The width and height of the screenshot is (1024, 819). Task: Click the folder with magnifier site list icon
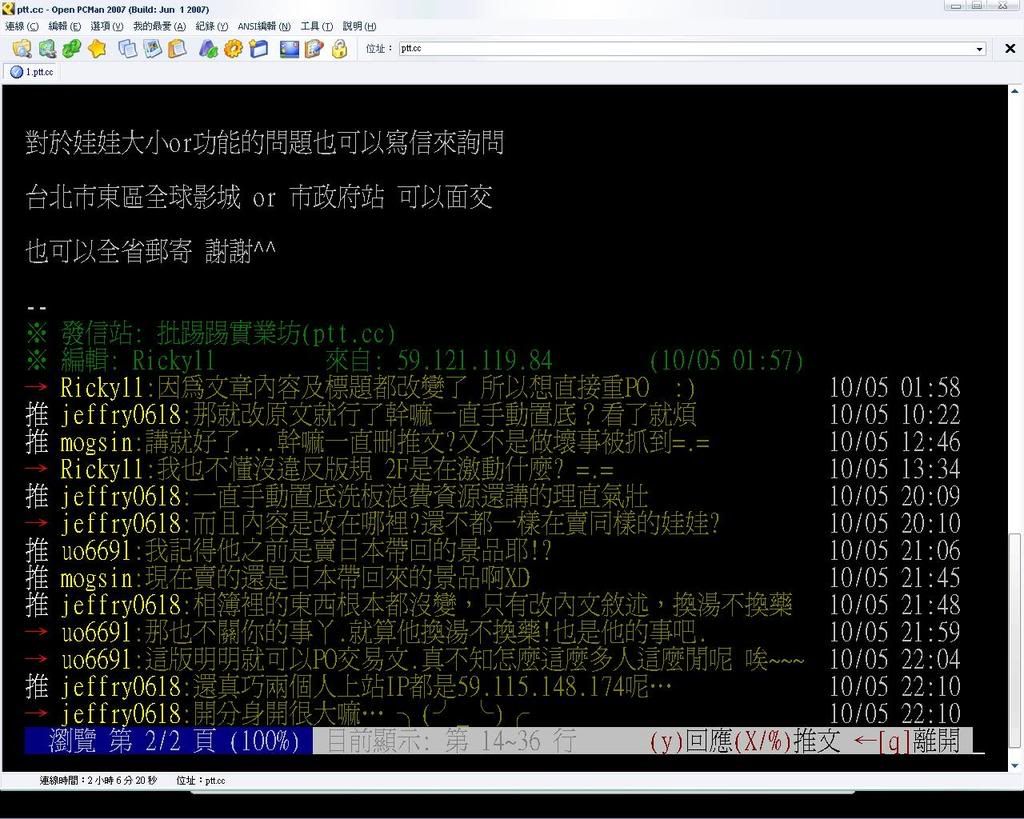point(21,48)
